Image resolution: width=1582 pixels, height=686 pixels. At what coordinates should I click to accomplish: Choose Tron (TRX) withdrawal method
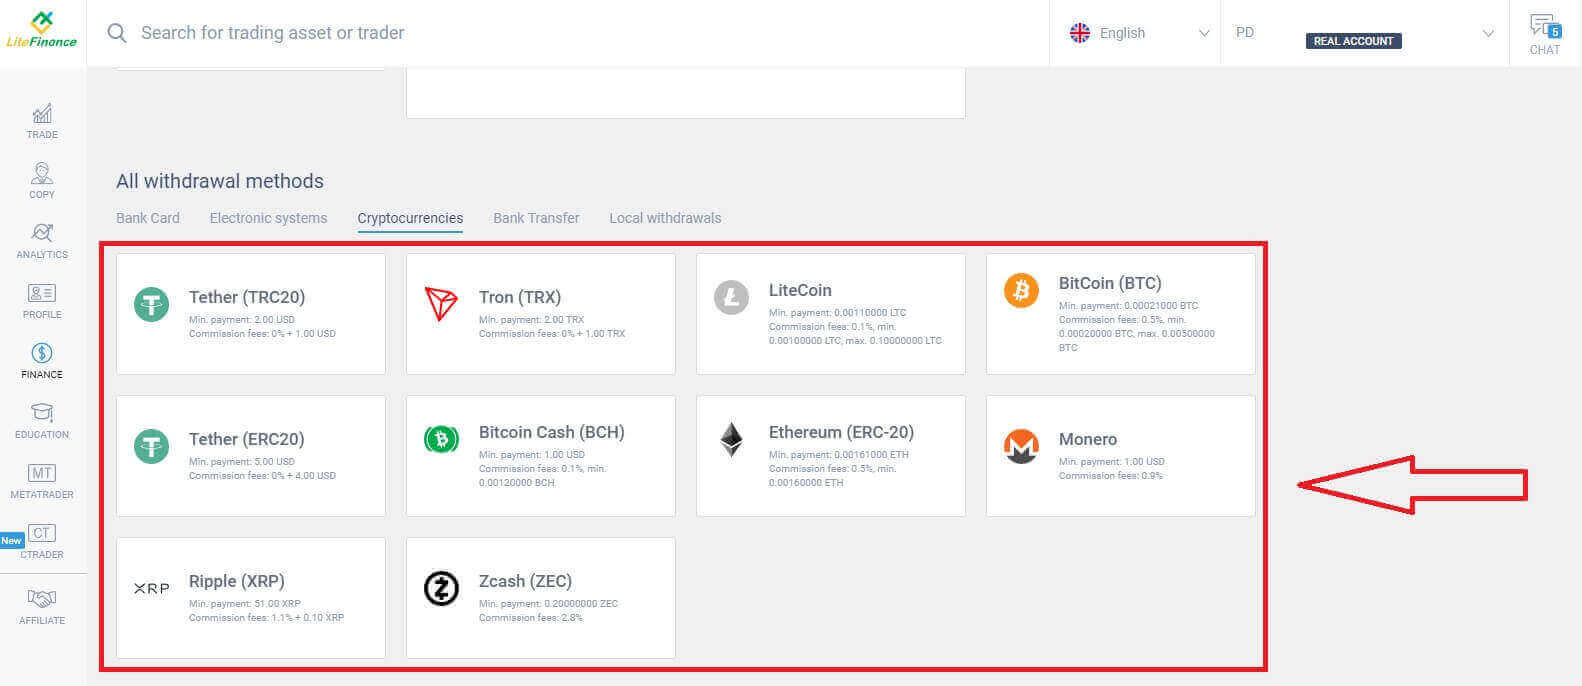point(541,314)
